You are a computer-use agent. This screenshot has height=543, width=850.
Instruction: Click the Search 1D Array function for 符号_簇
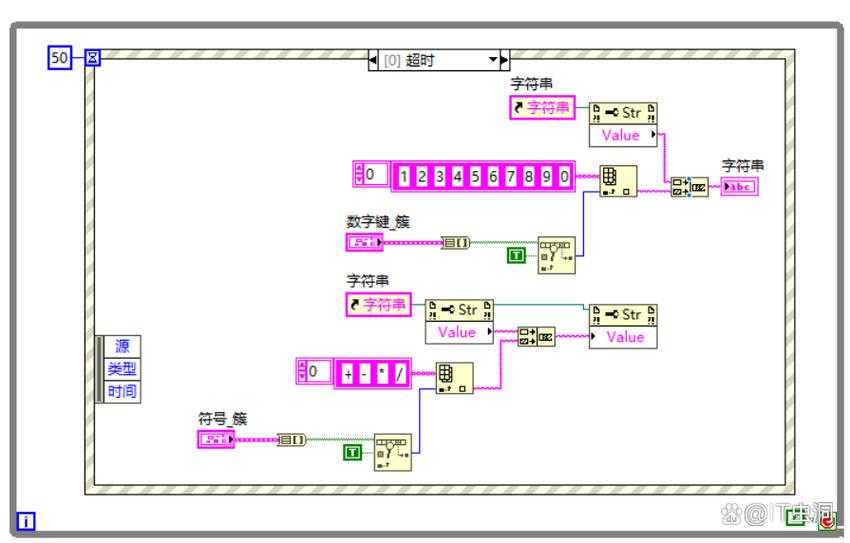pos(392,452)
